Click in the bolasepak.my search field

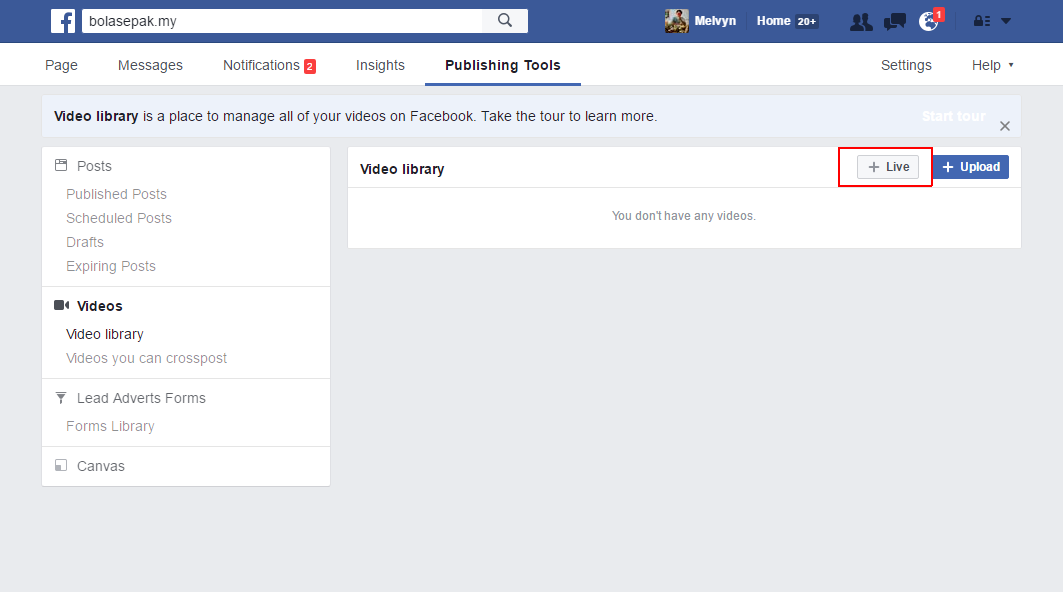282,21
